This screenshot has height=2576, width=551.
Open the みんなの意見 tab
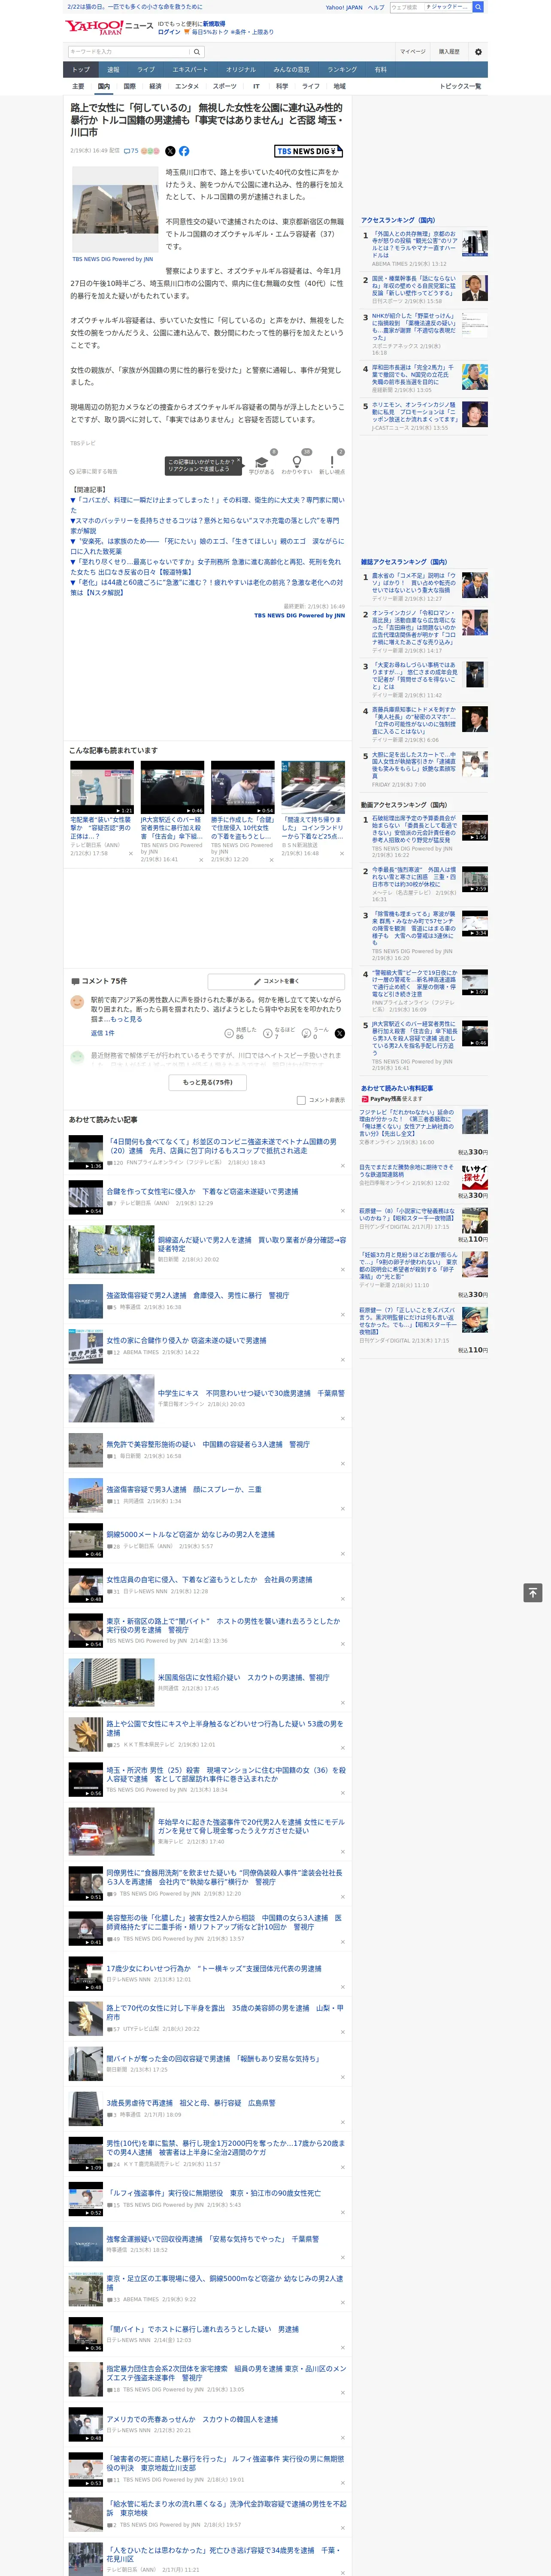(292, 70)
